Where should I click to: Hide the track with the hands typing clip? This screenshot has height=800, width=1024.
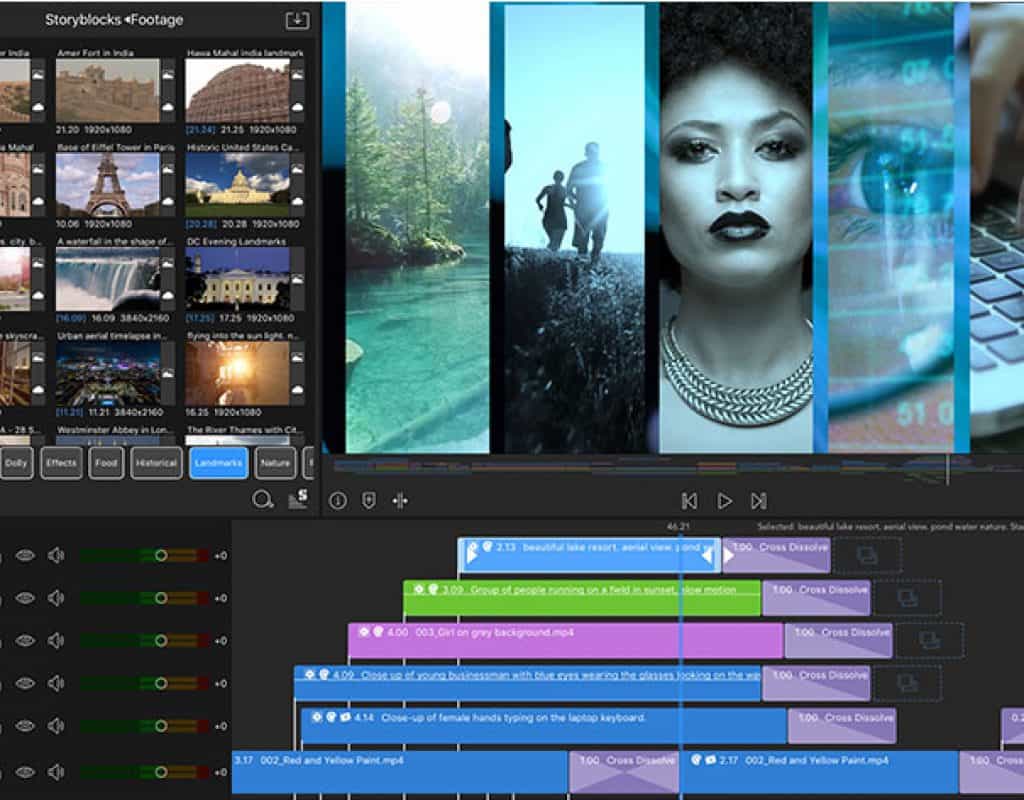(25, 726)
